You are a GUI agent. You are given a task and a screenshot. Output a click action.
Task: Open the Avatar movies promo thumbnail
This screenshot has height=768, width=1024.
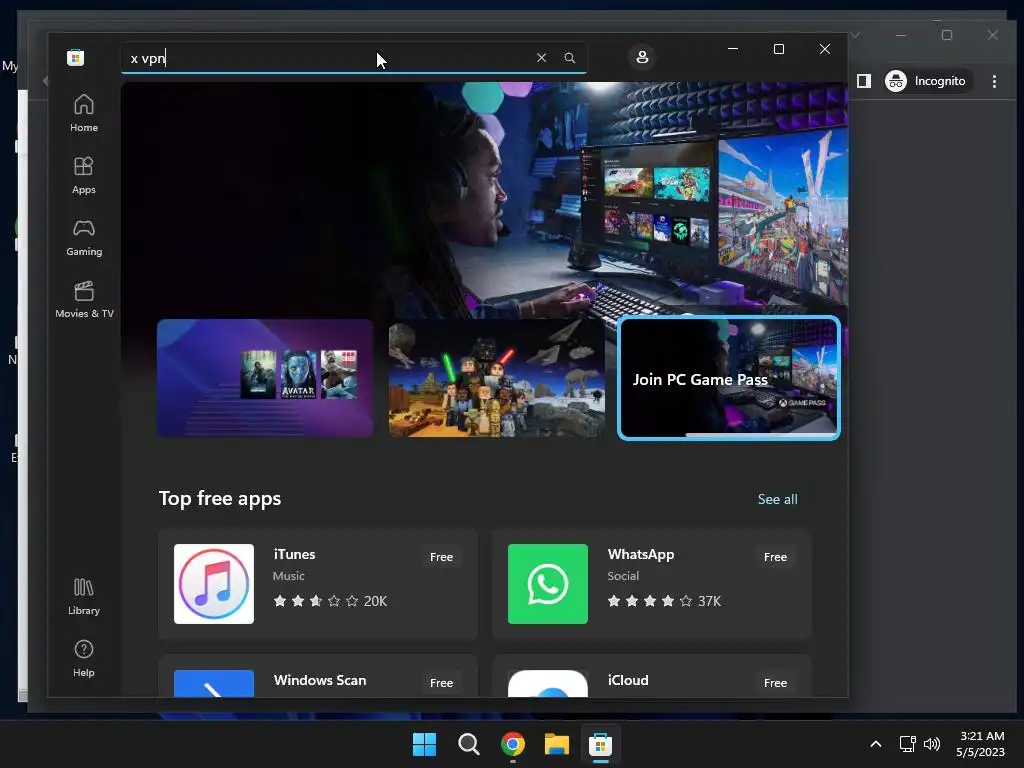coord(265,377)
